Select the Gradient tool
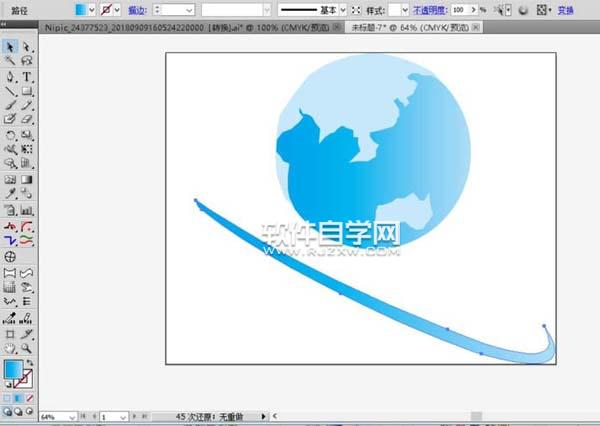 tap(26, 180)
